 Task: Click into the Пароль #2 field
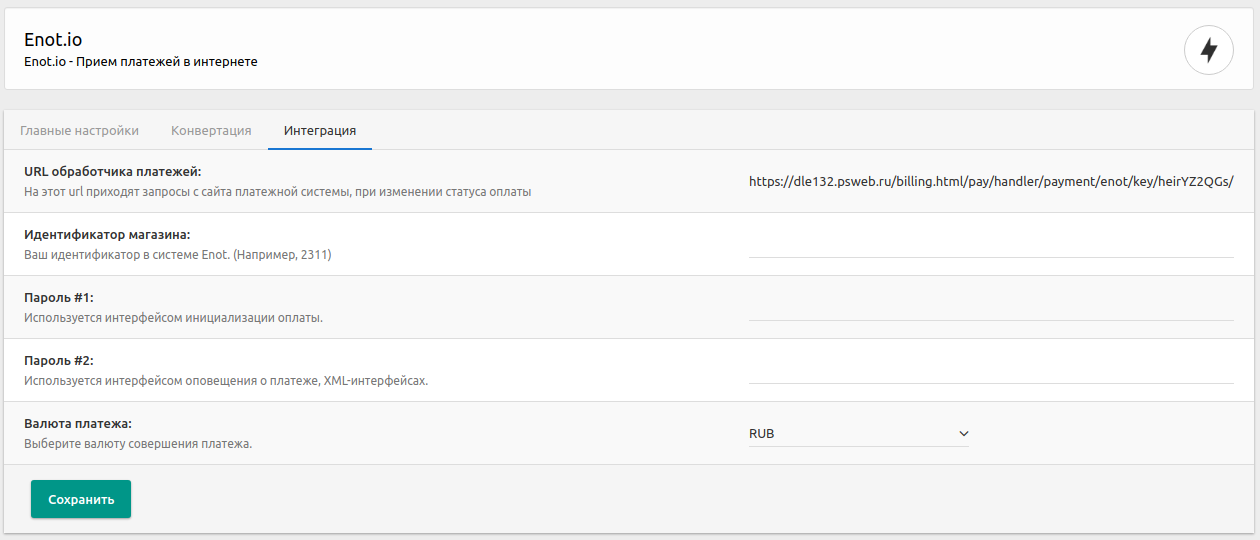(991, 370)
